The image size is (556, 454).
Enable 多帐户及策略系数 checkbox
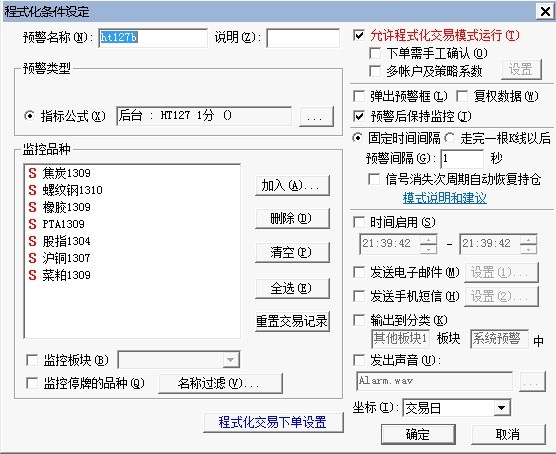[x=375, y=71]
